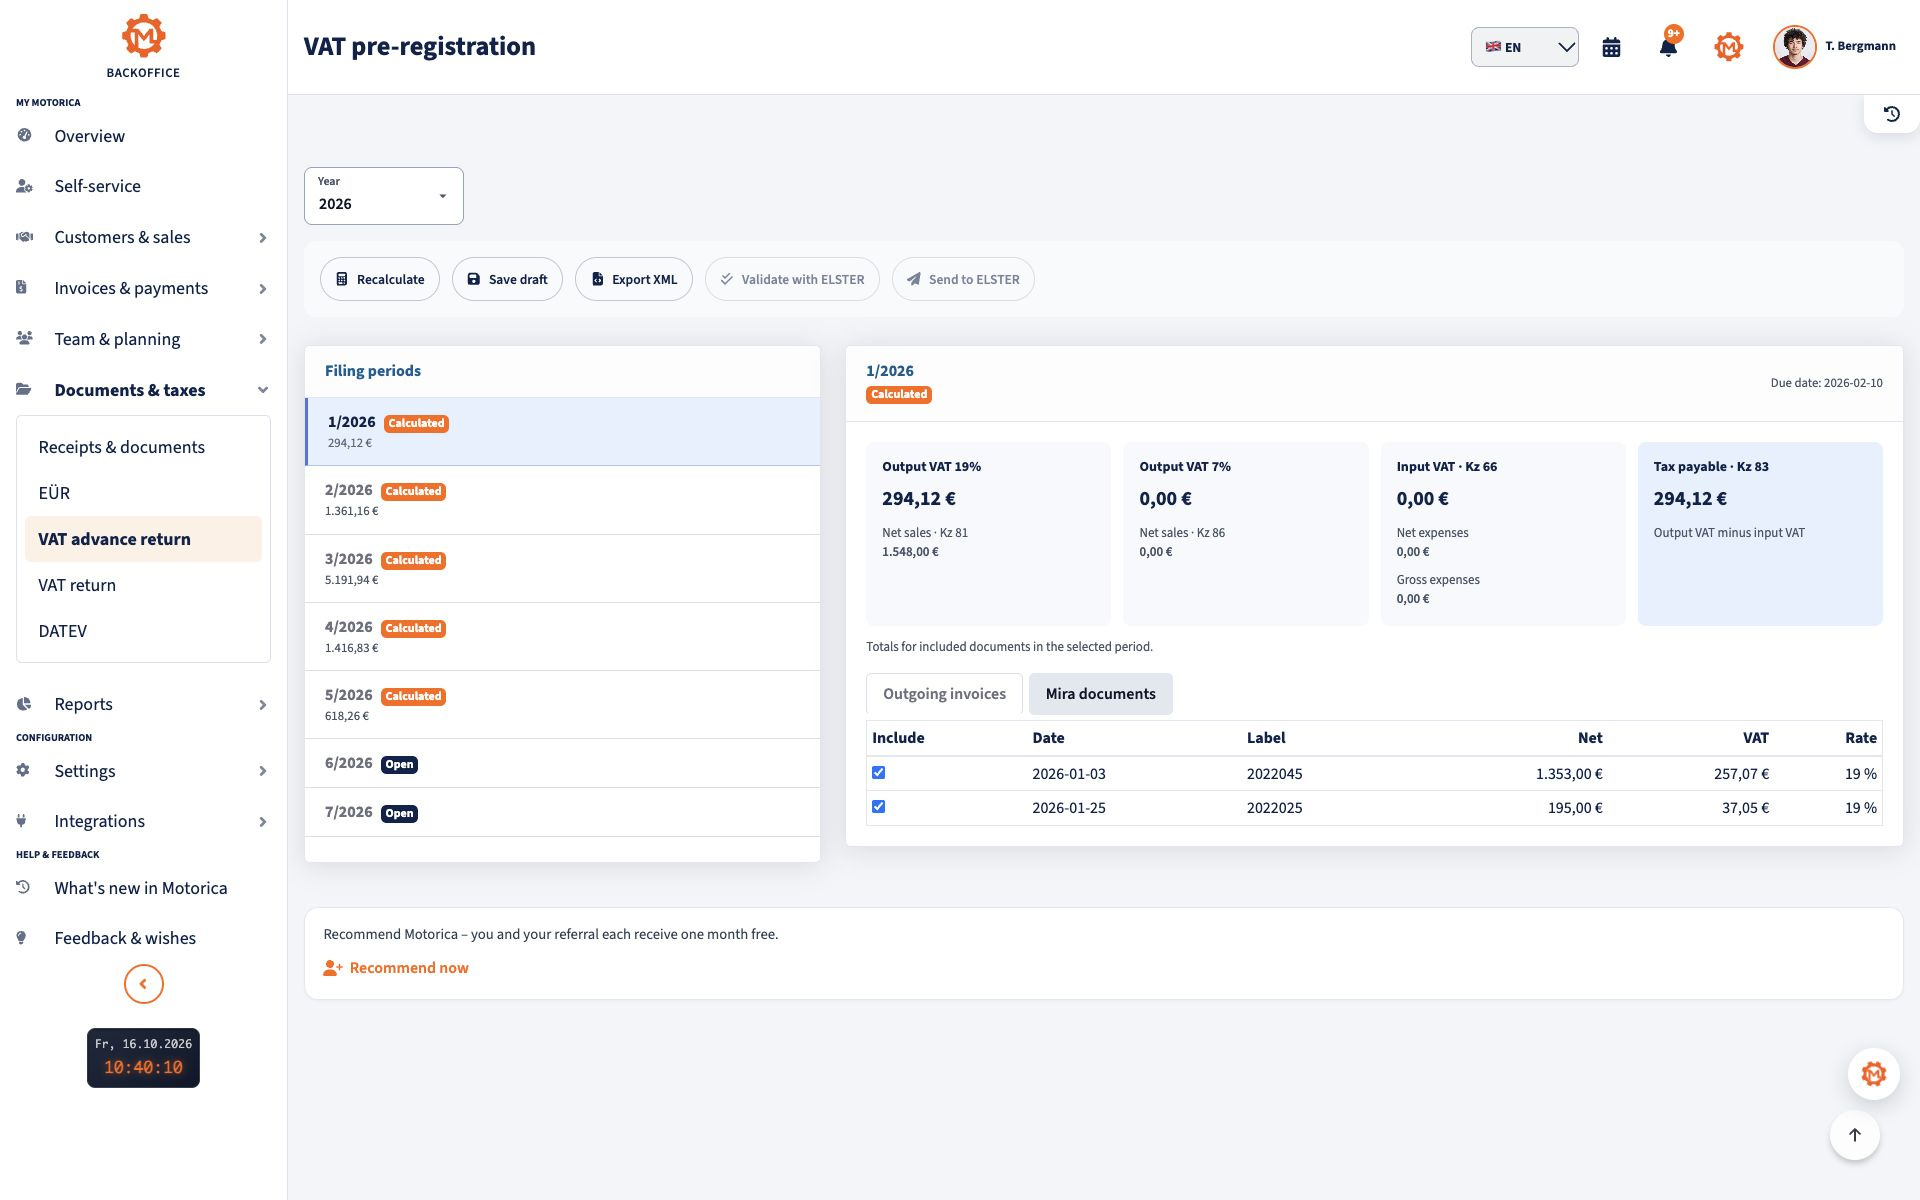The image size is (1920, 1200).
Task: Collapse Documents & taxes menu
Action: (143, 390)
